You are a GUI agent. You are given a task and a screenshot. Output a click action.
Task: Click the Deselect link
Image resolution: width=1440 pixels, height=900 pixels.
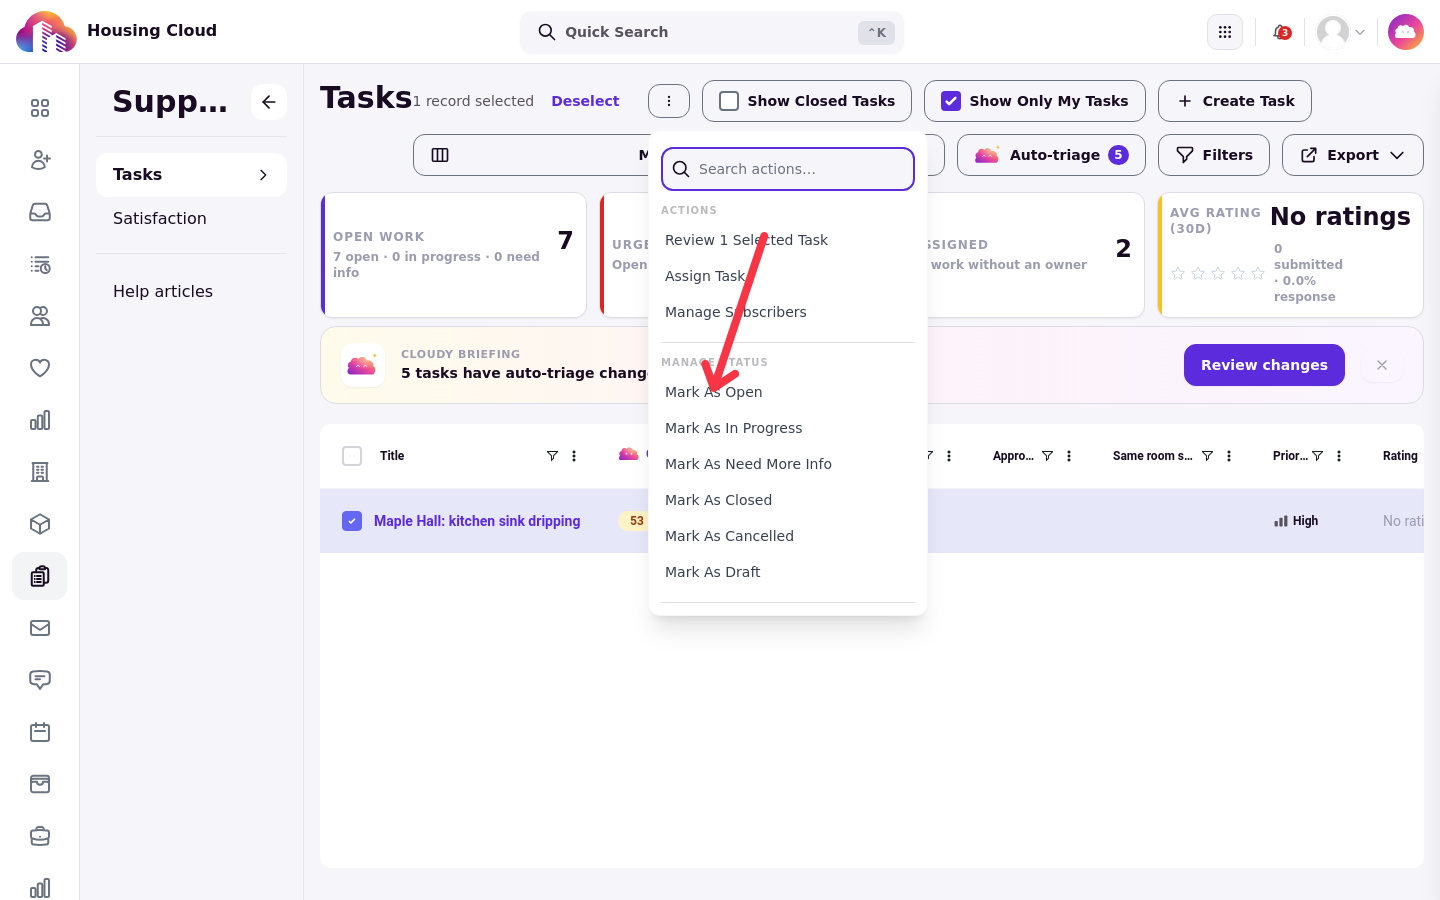(x=585, y=101)
